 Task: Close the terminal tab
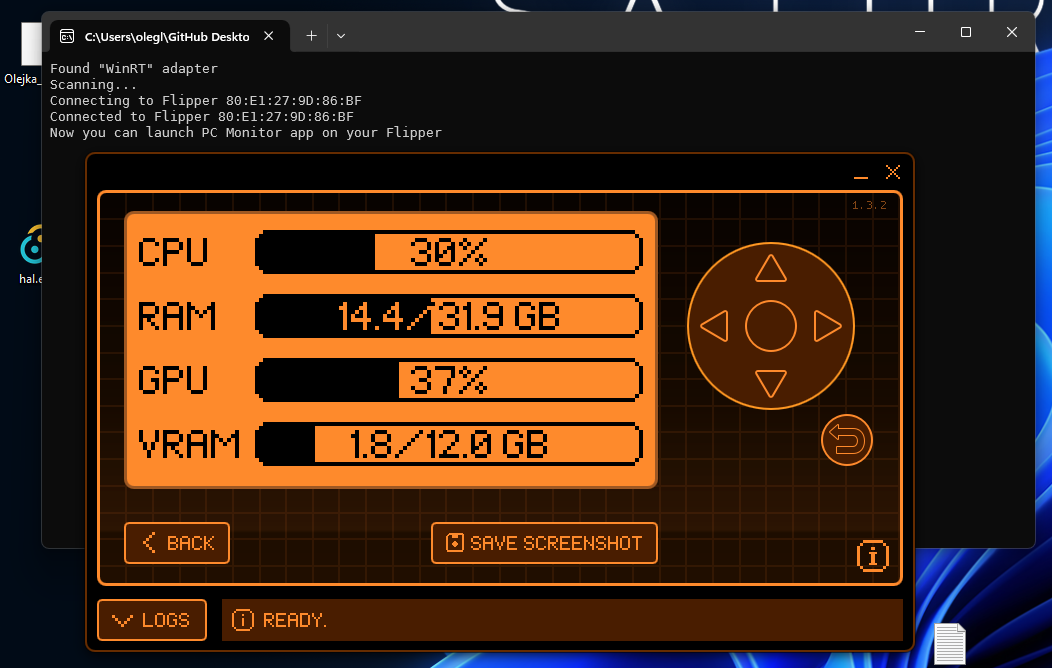268,36
